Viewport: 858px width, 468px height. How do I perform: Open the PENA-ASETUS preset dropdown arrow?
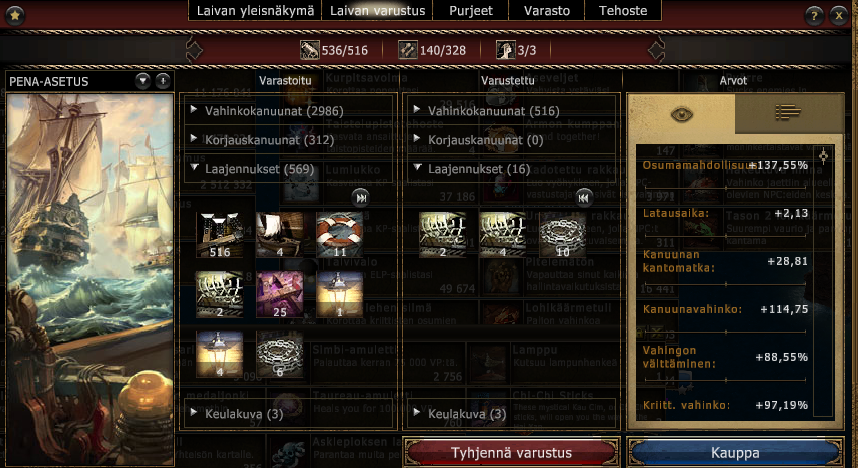pos(143,81)
